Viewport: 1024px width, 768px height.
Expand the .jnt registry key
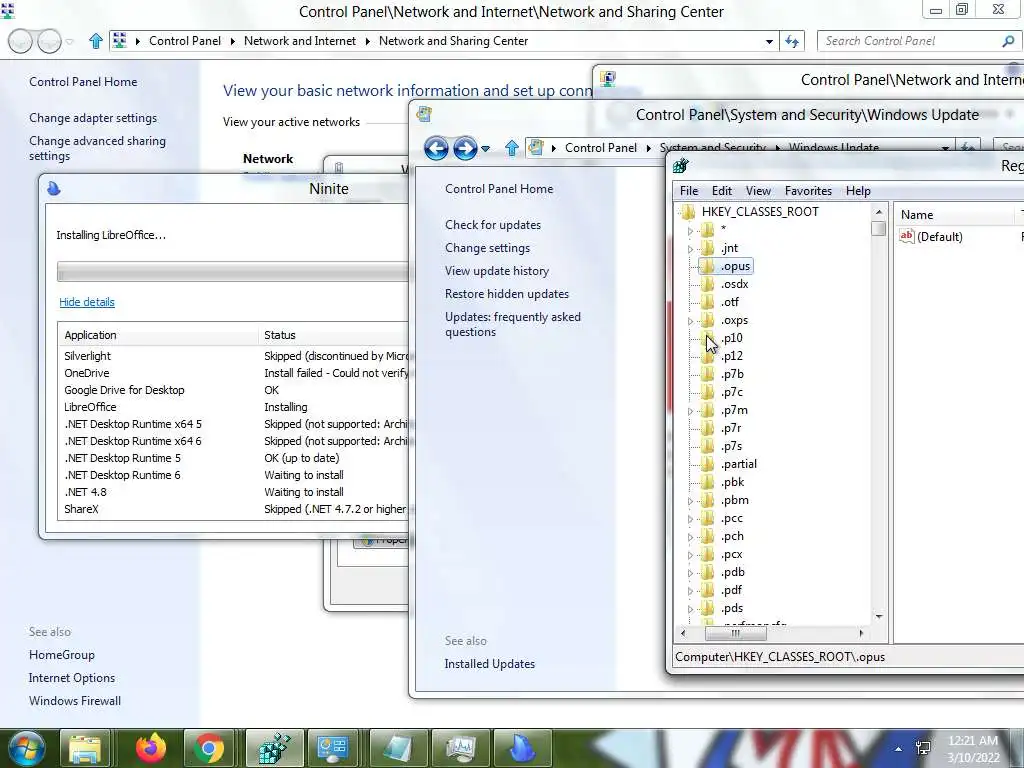tap(690, 249)
